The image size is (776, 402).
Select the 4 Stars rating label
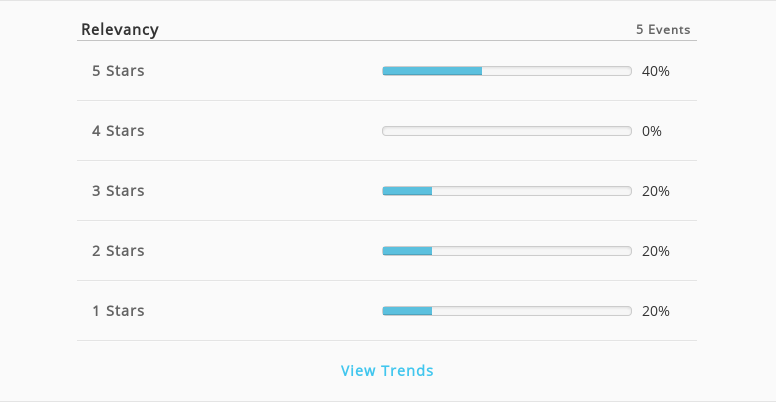(118, 131)
